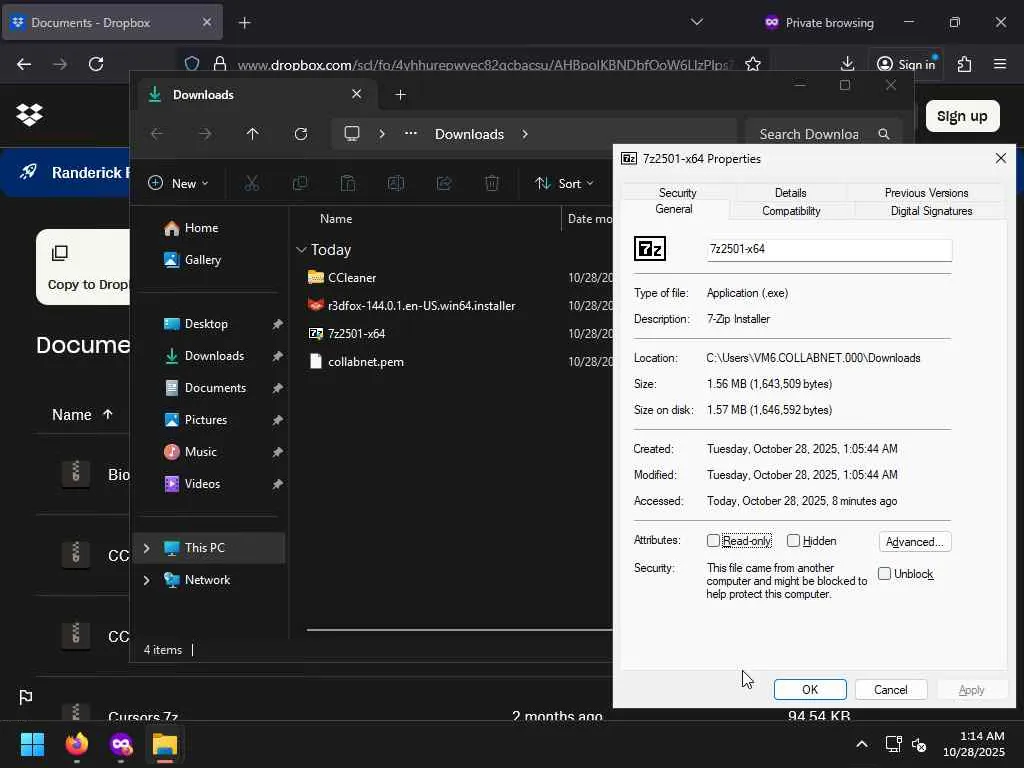The height and width of the screenshot is (768, 1024).
Task: Click the Explorer forward arrow
Action: coord(205,134)
